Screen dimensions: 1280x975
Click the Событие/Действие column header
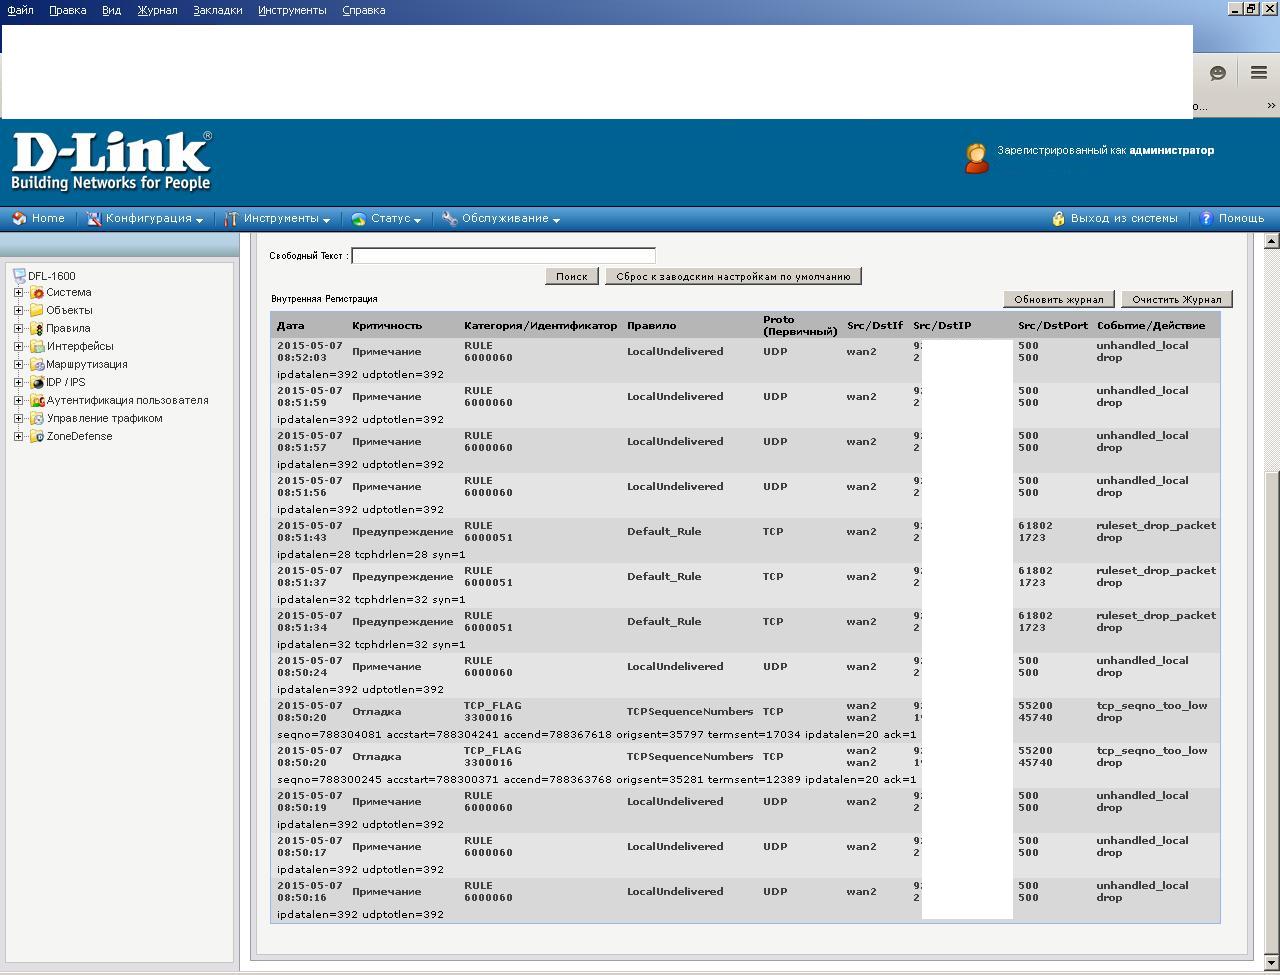tap(1151, 326)
